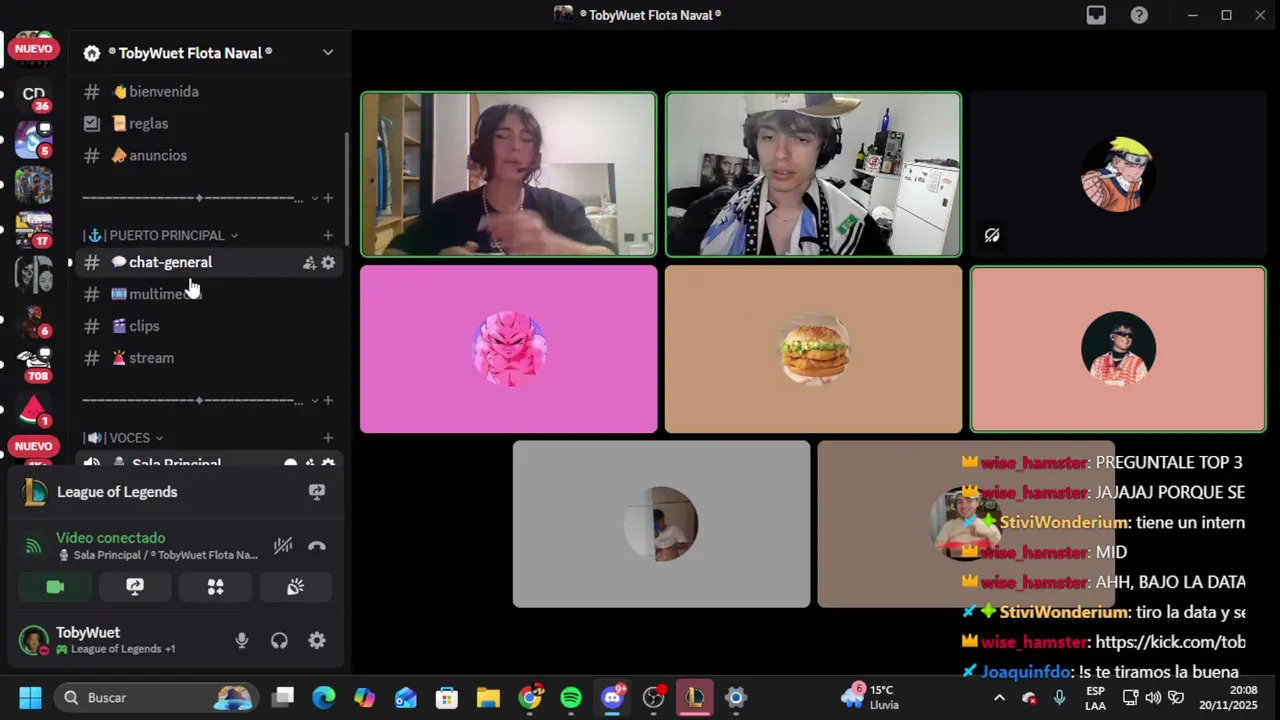Share your screen from voice panel

[135, 587]
